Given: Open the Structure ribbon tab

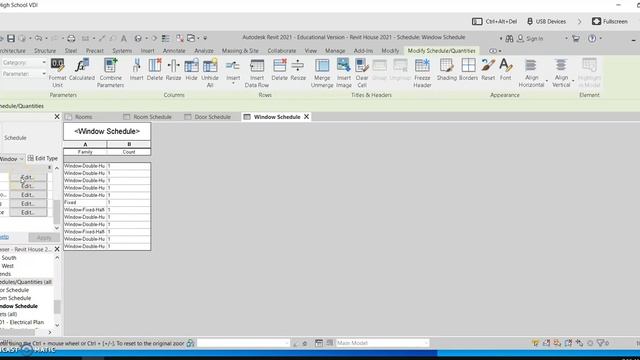Looking at the screenshot, I should point(45,51).
